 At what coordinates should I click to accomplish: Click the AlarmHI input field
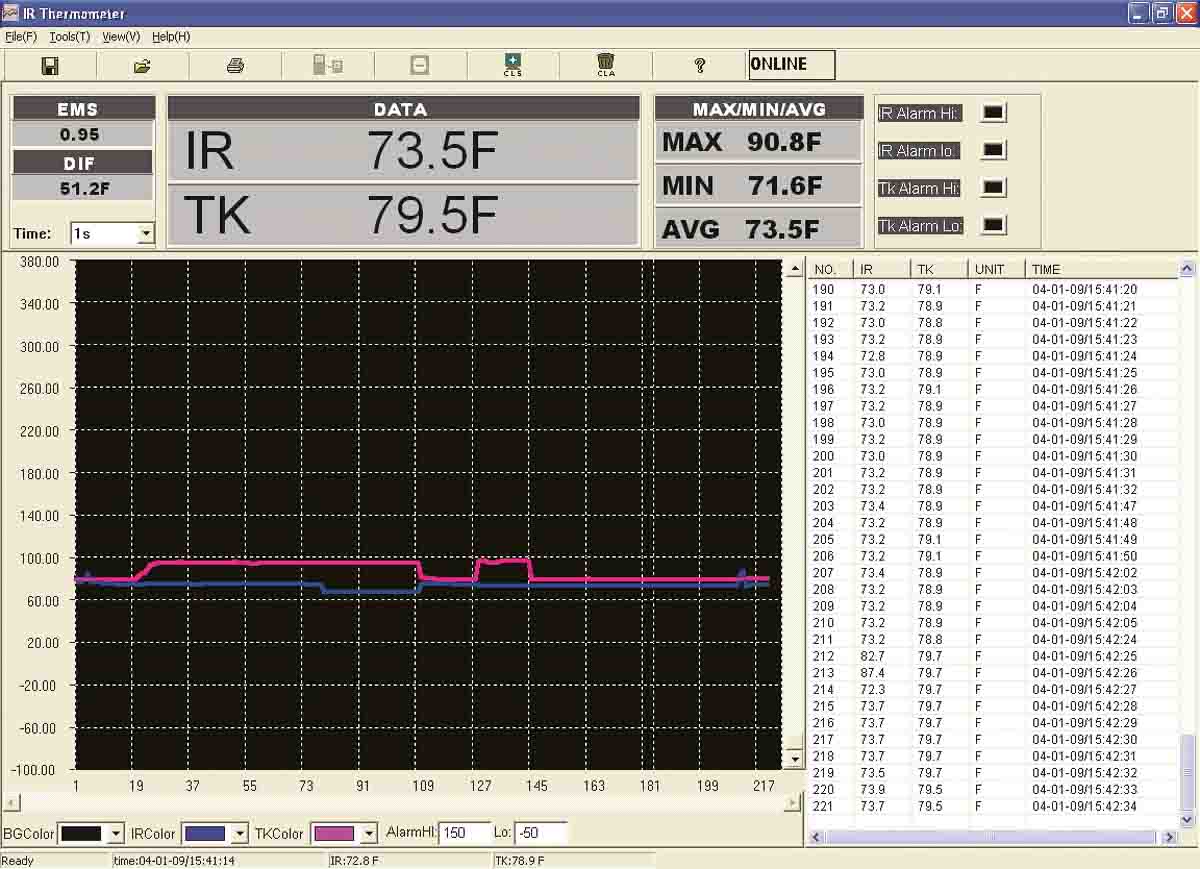[x=463, y=833]
